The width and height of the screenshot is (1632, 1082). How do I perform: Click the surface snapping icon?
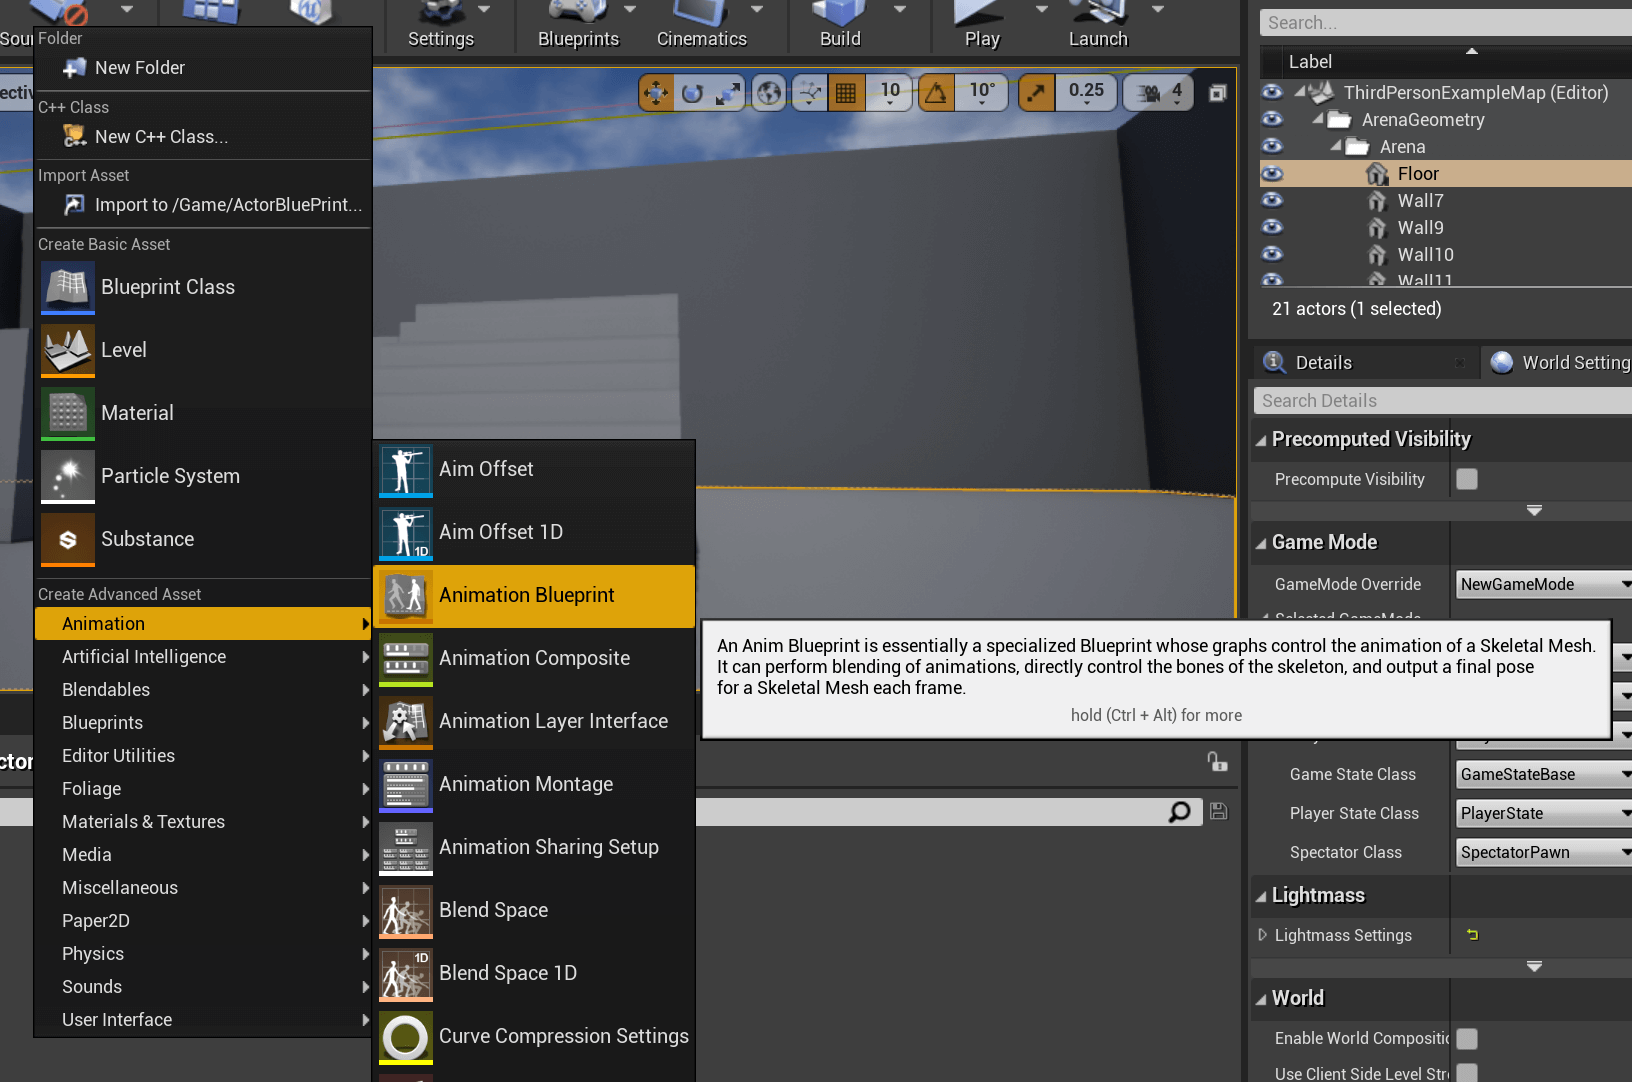pyautogui.click(x=809, y=93)
